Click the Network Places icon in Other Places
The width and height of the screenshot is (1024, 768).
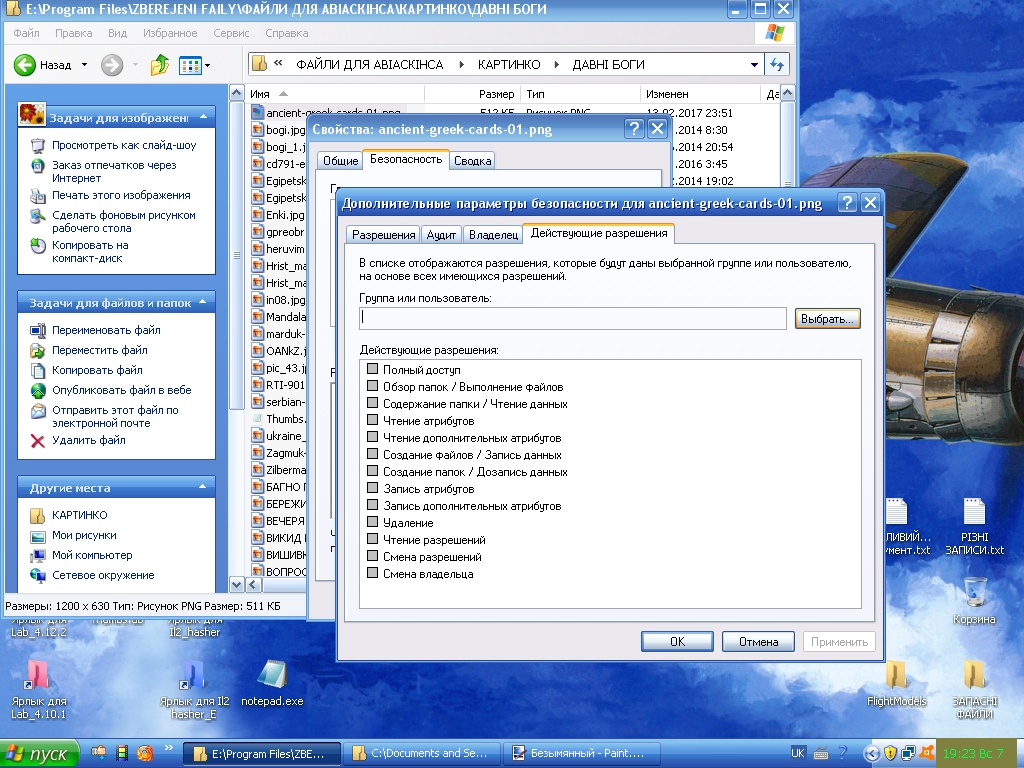tap(38, 575)
